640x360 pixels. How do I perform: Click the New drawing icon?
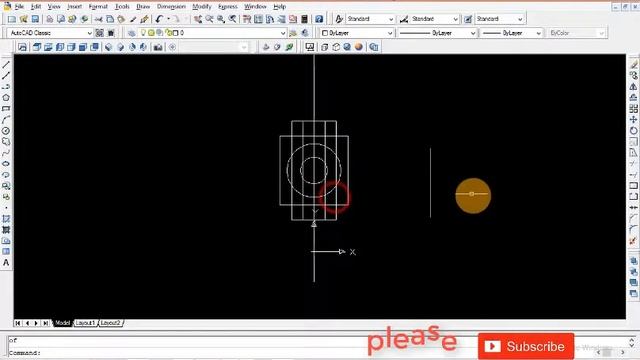coord(12,19)
